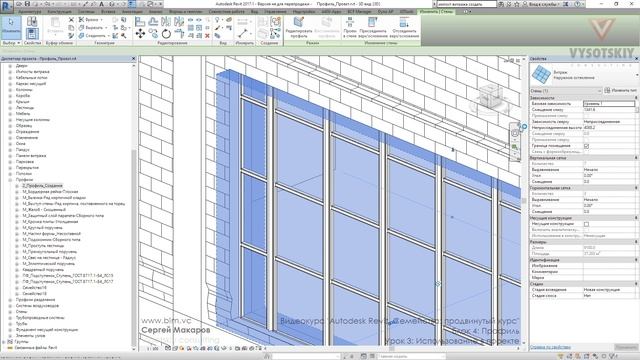Click the steering wheel on navigation bar
This screenshot has height=360, width=640.
click(515, 133)
